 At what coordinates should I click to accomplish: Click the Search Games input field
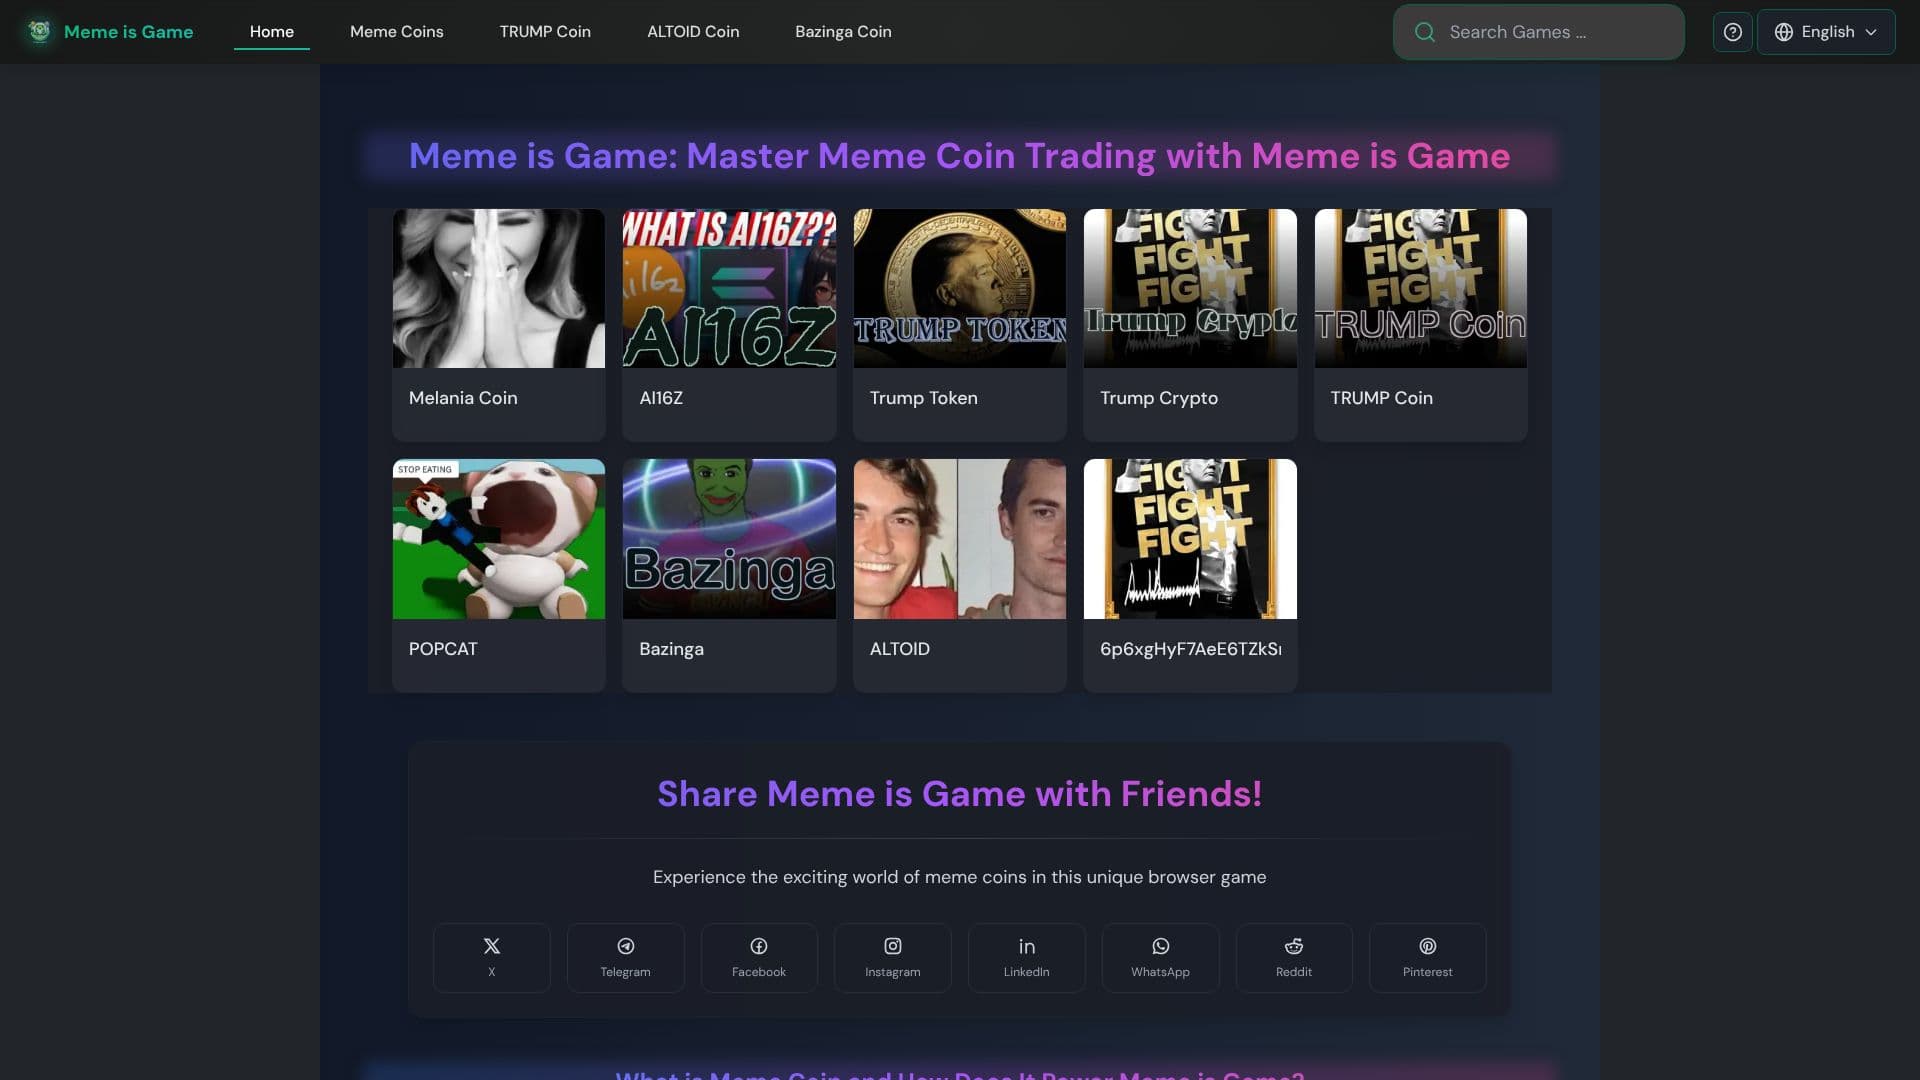[1539, 32]
